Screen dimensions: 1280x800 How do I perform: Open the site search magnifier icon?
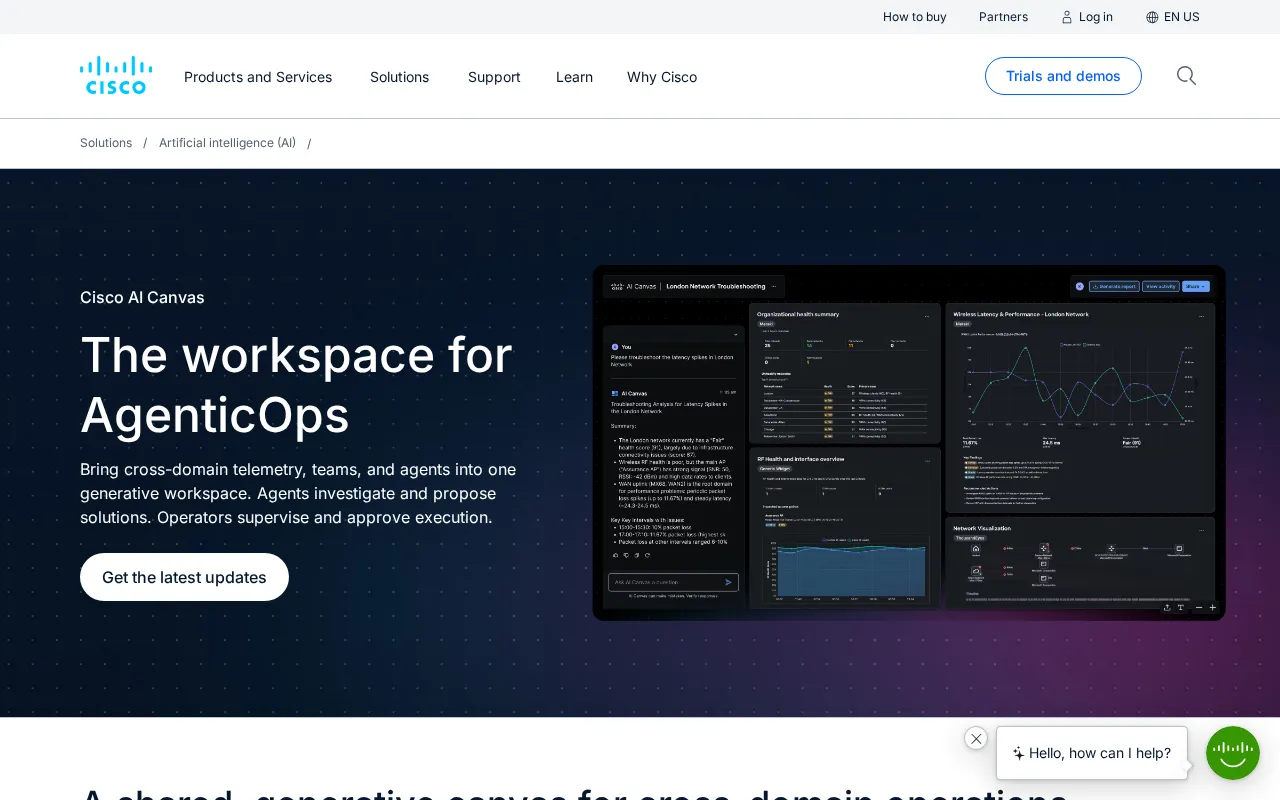pos(1186,76)
